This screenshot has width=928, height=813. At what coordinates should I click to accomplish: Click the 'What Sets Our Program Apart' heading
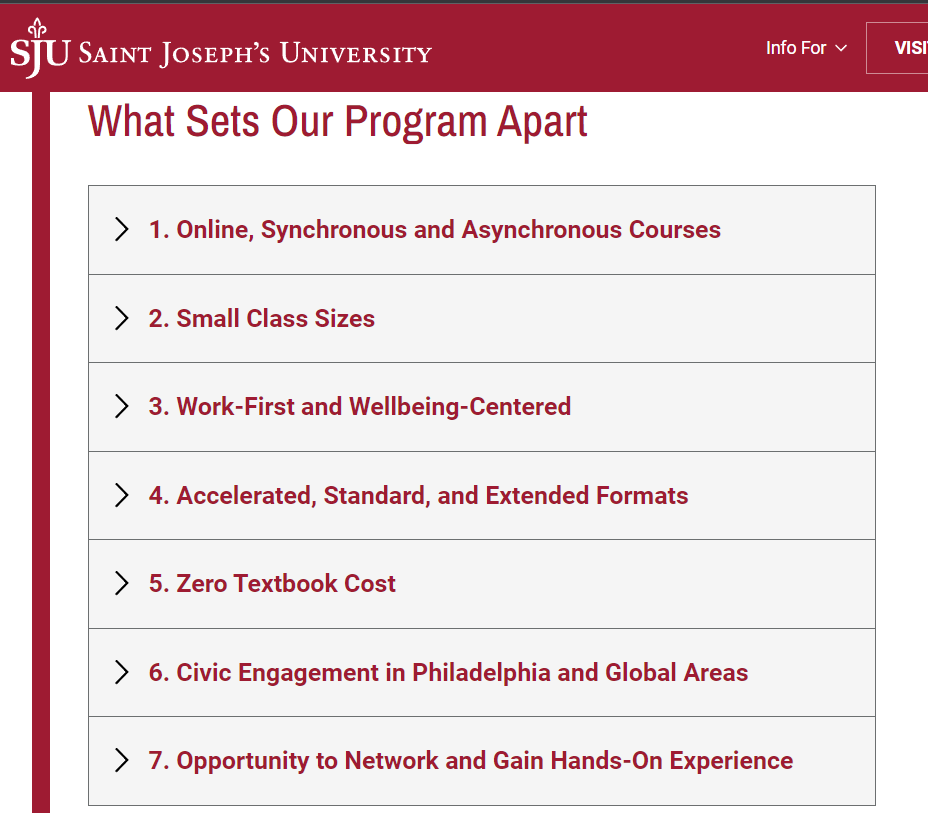[x=337, y=121]
